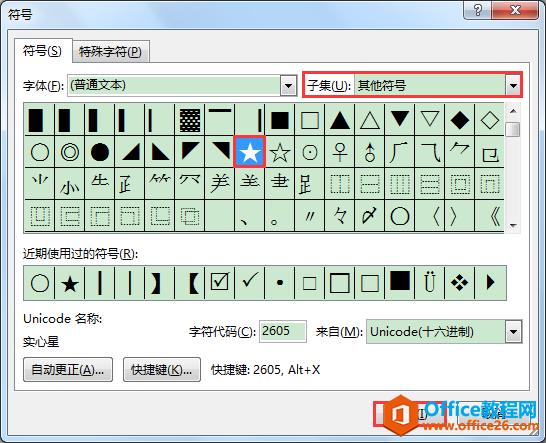The width and height of the screenshot is (546, 443).
Task: Pick the solid black upward triangle symbol
Action: pos(340,120)
